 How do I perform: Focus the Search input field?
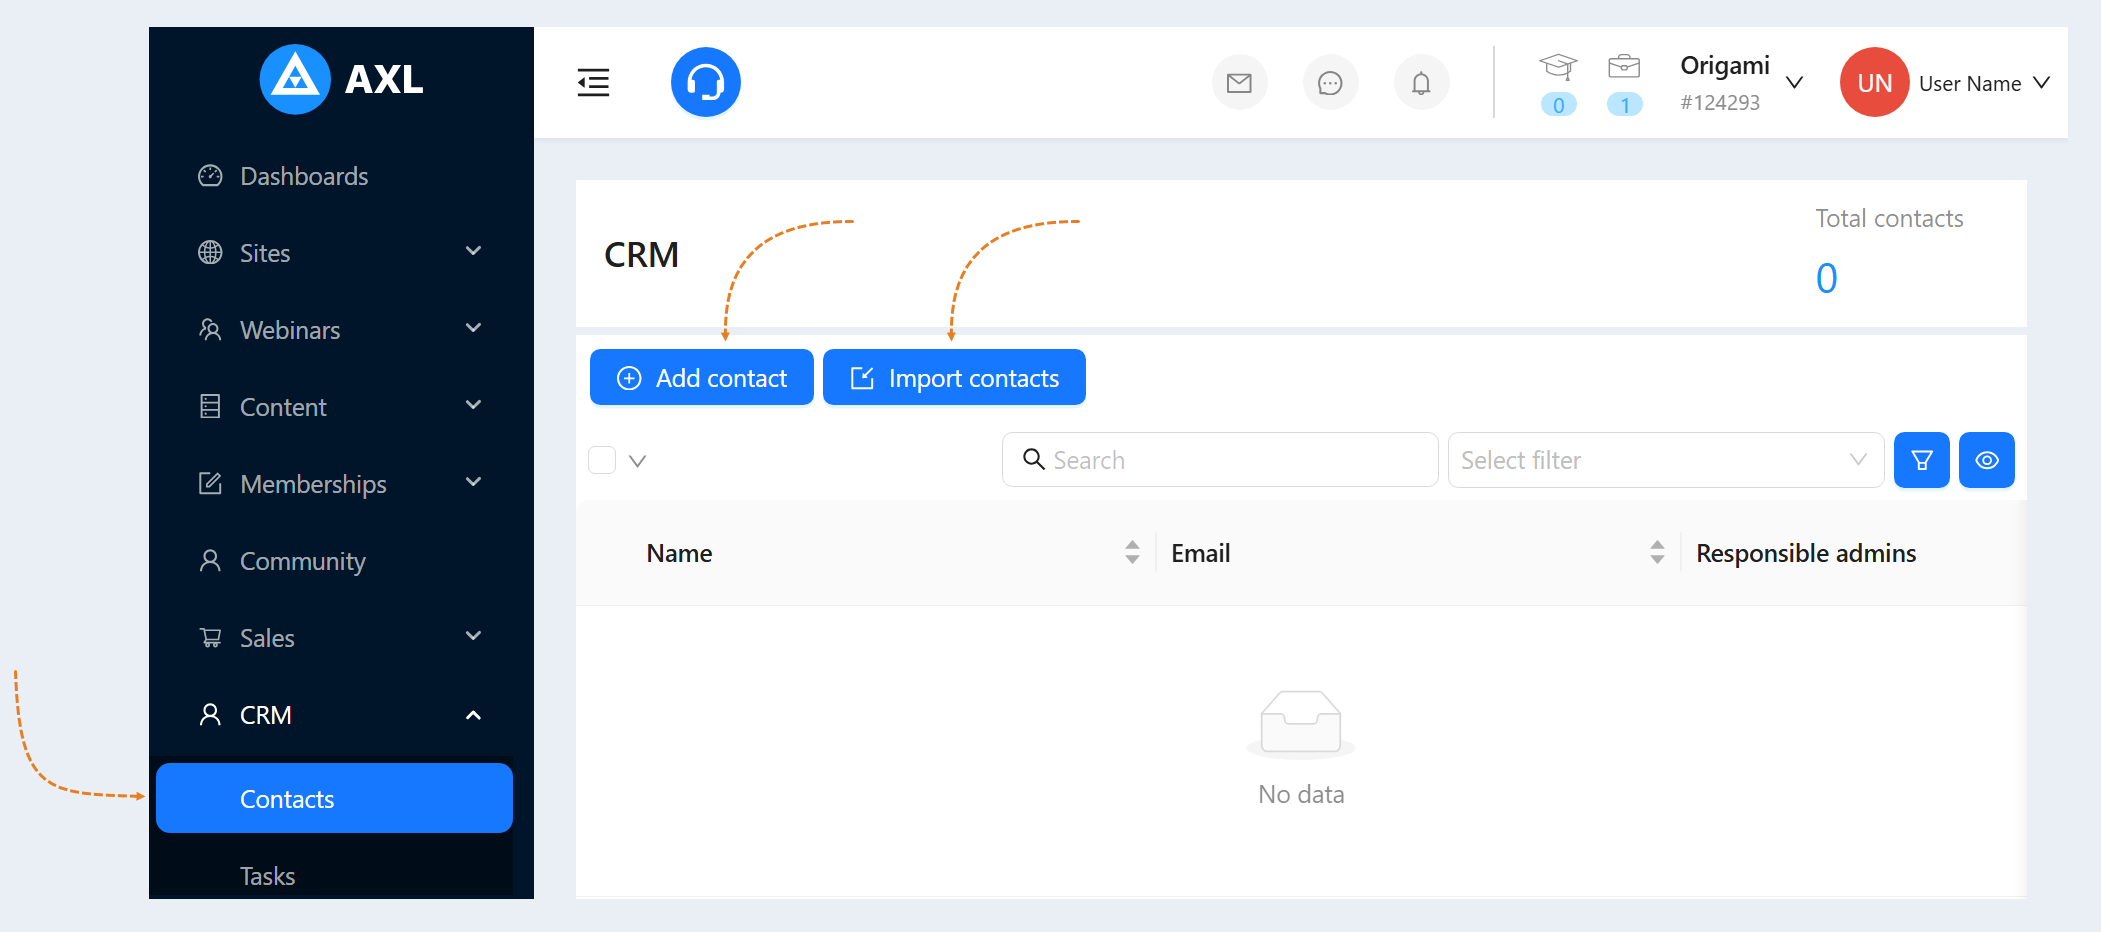1220,460
